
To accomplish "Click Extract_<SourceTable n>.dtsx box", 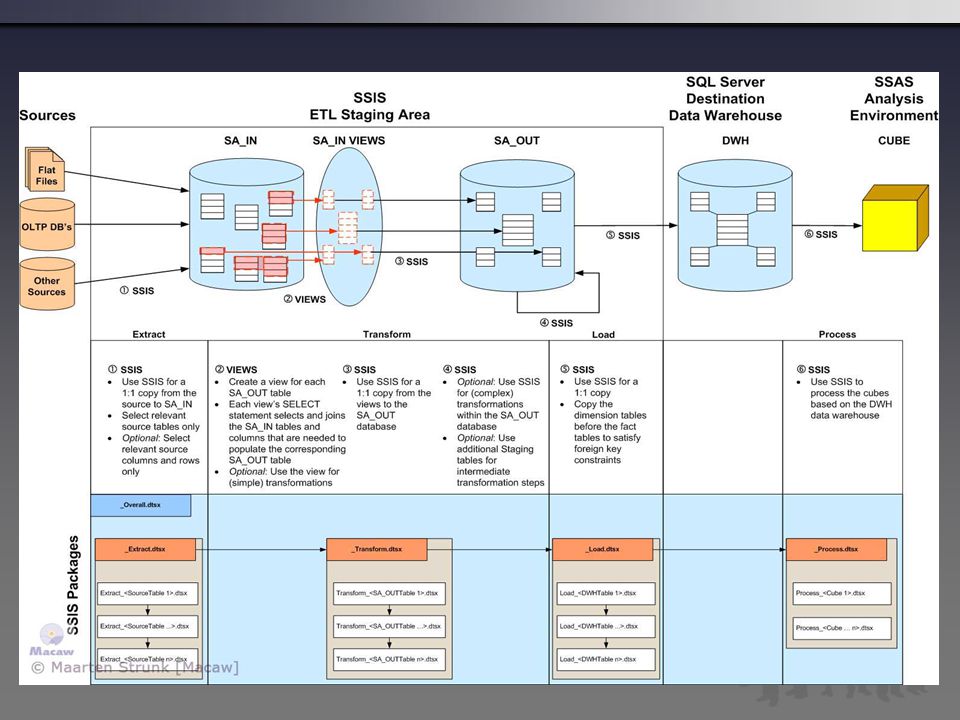I will [x=148, y=659].
